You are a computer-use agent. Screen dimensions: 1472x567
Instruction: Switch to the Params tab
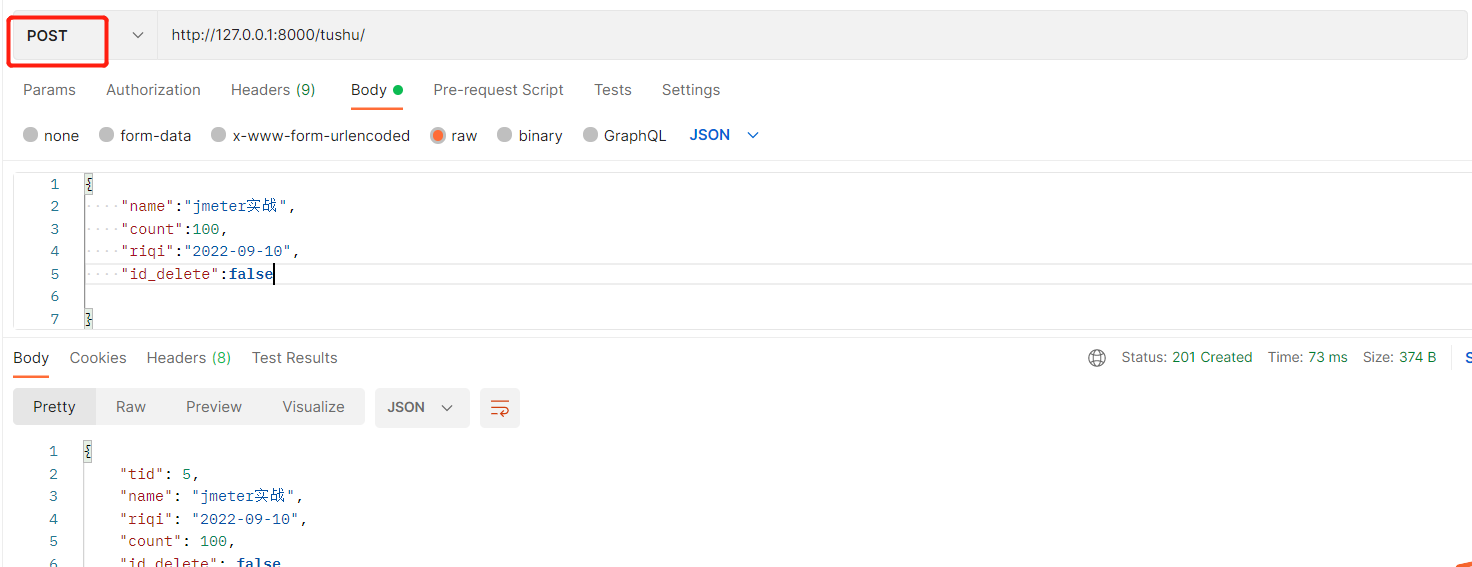point(49,90)
